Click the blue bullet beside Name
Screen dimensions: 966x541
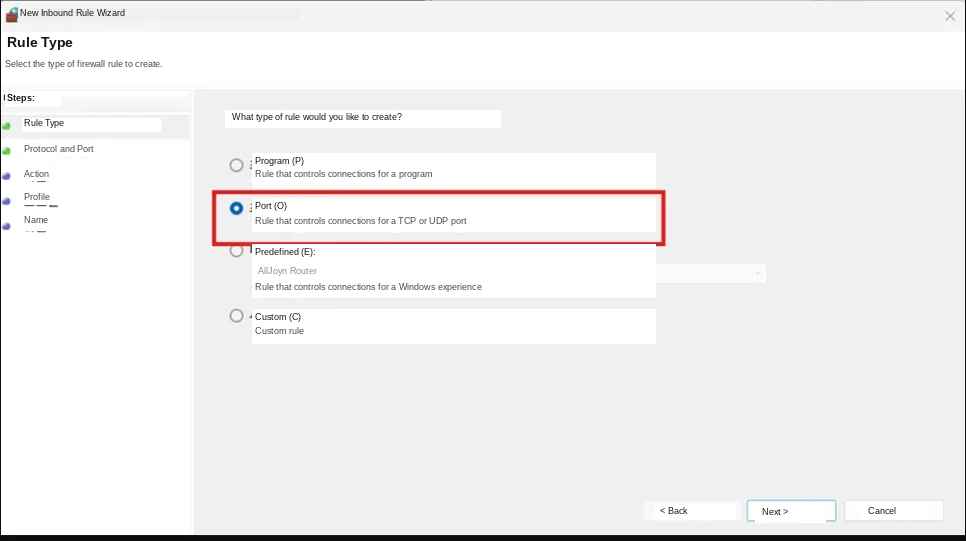(x=7, y=226)
